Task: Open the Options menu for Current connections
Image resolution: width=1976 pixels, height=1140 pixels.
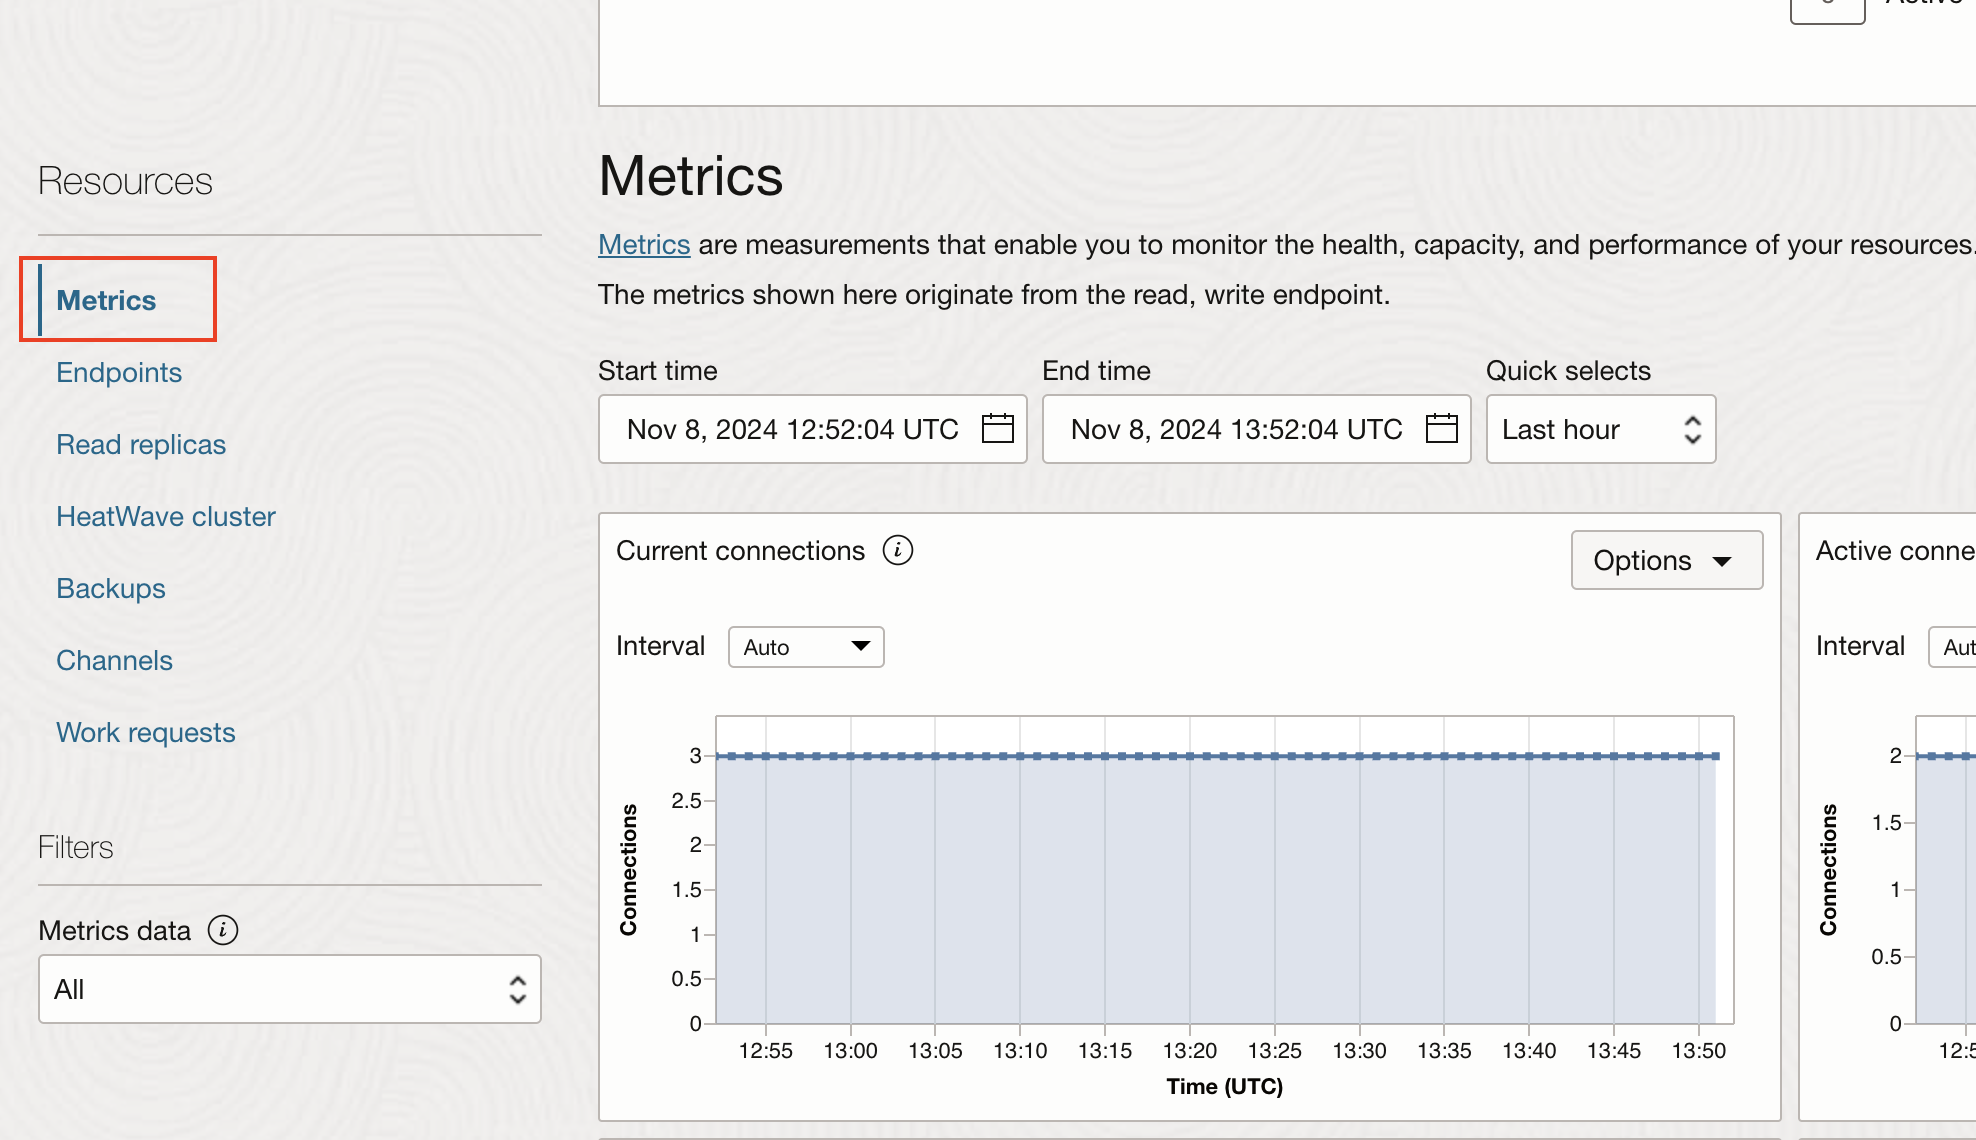Action: pos(1666,560)
